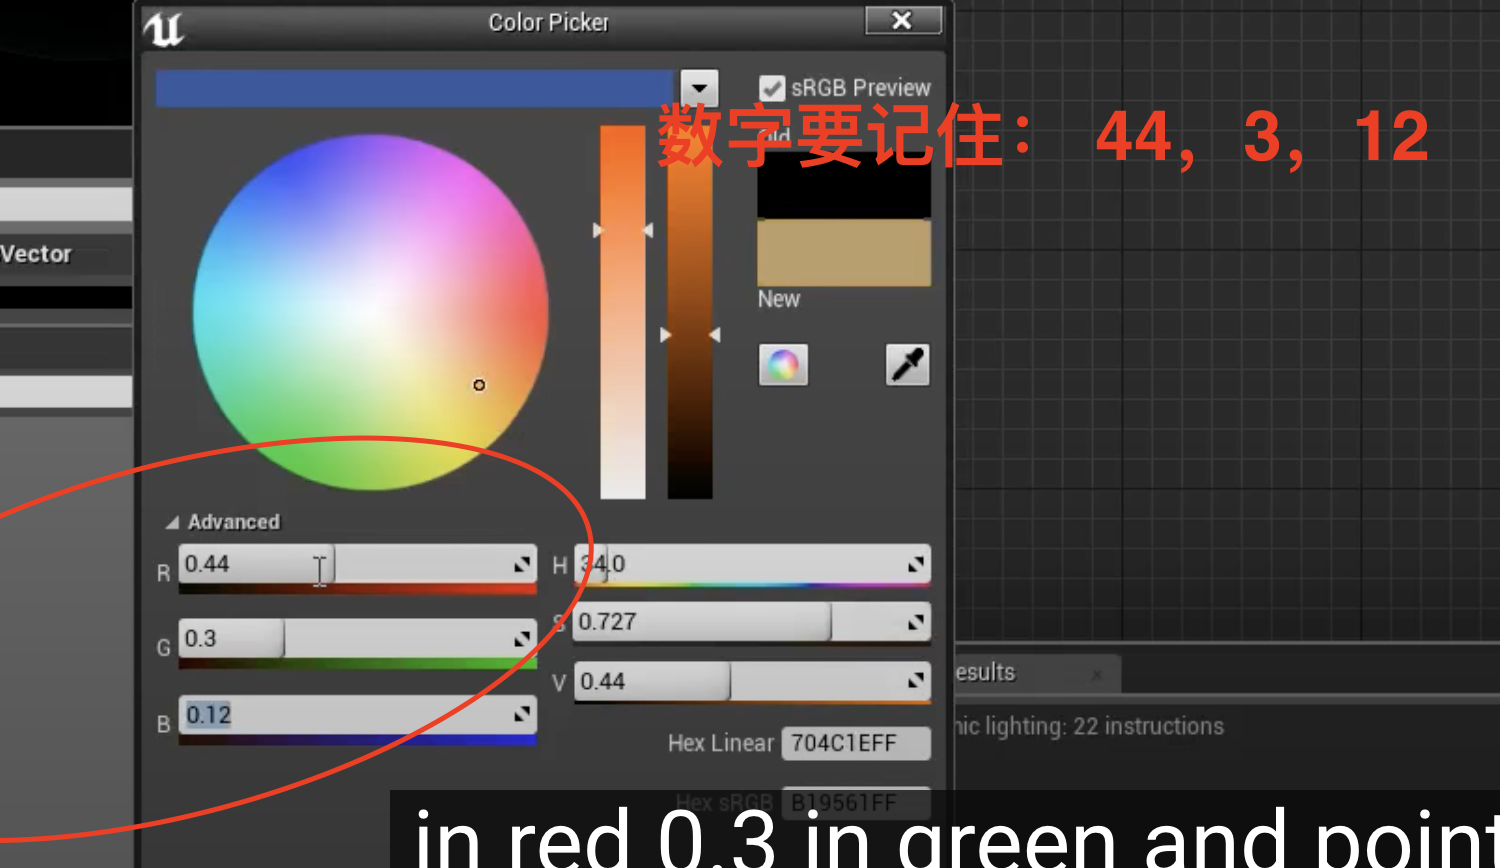Viewport: 1500px width, 868px height.
Task: Open the color wheel mode icon
Action: coord(783,364)
